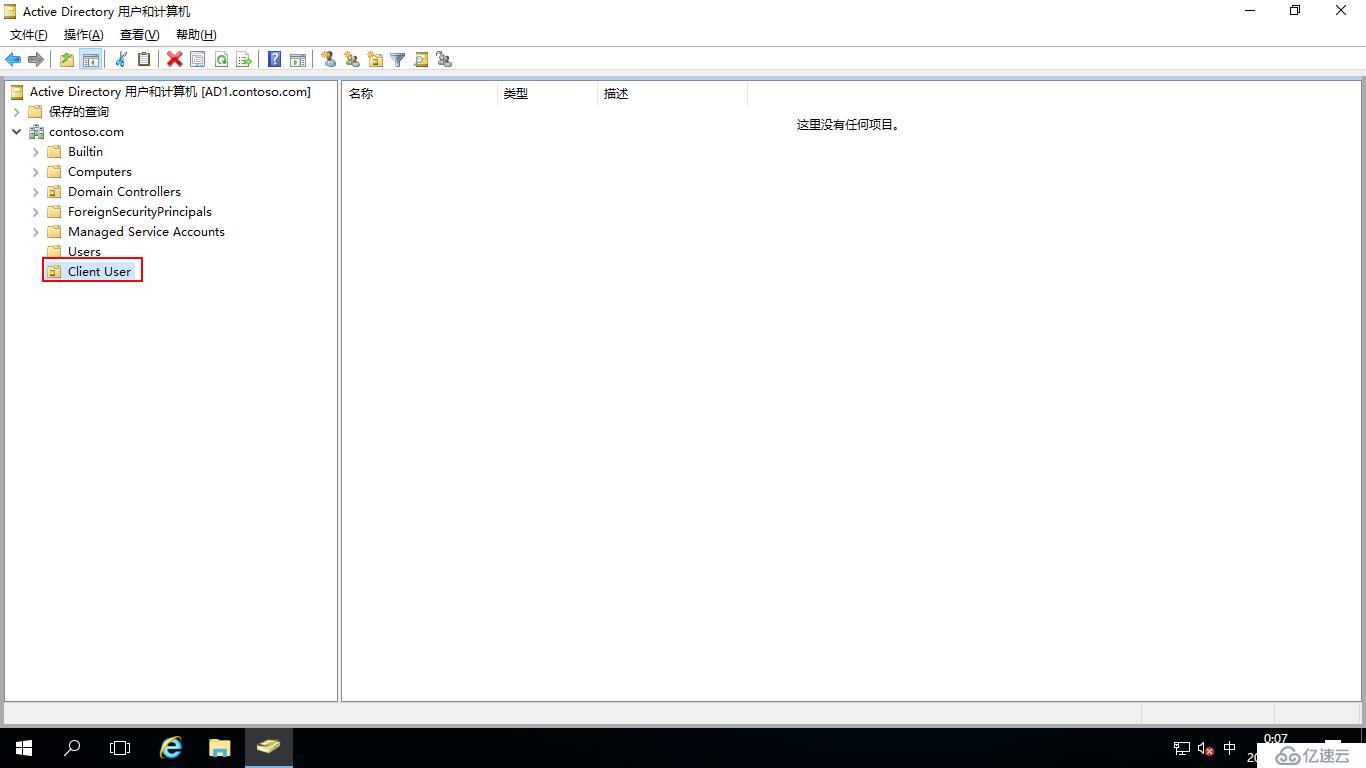
Task: Sort by the 描述 column header
Action: coord(672,94)
